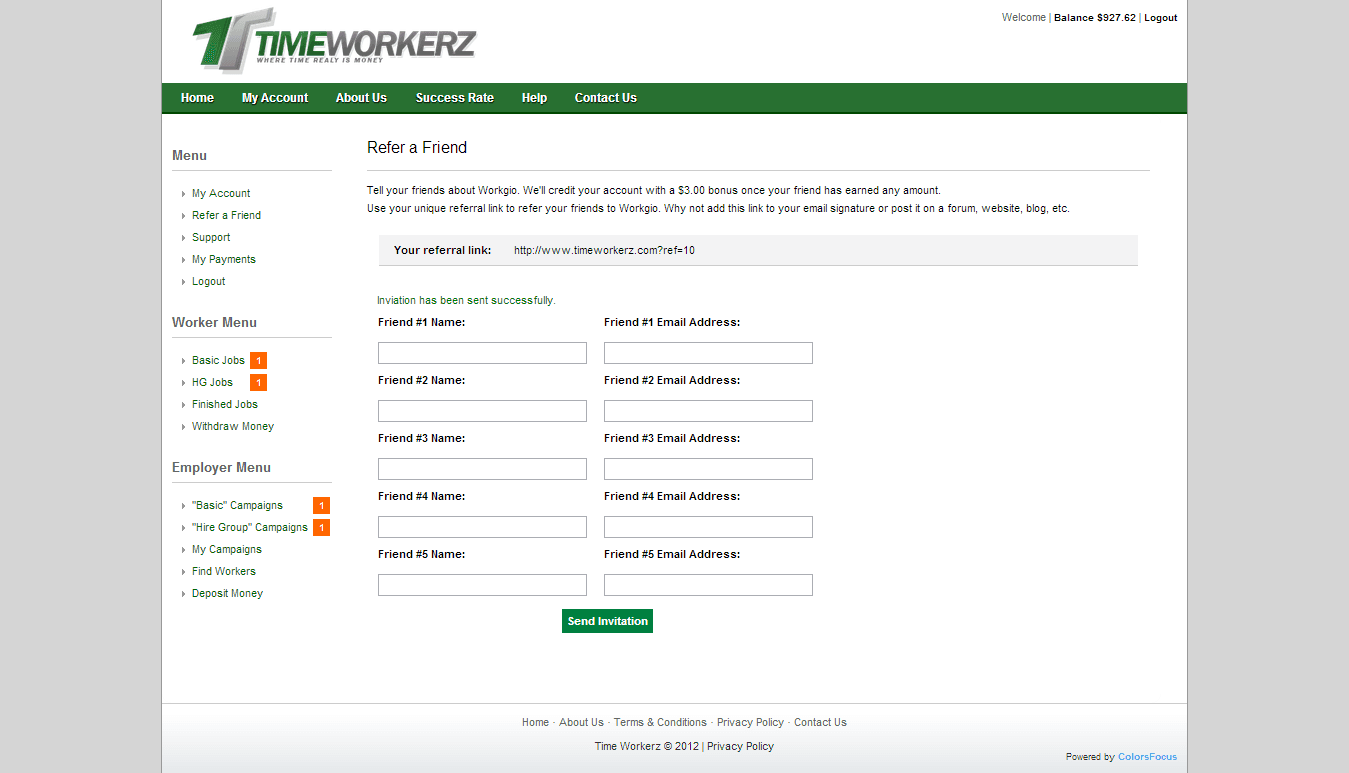Open Privacy Policy in footer link row

pos(750,723)
